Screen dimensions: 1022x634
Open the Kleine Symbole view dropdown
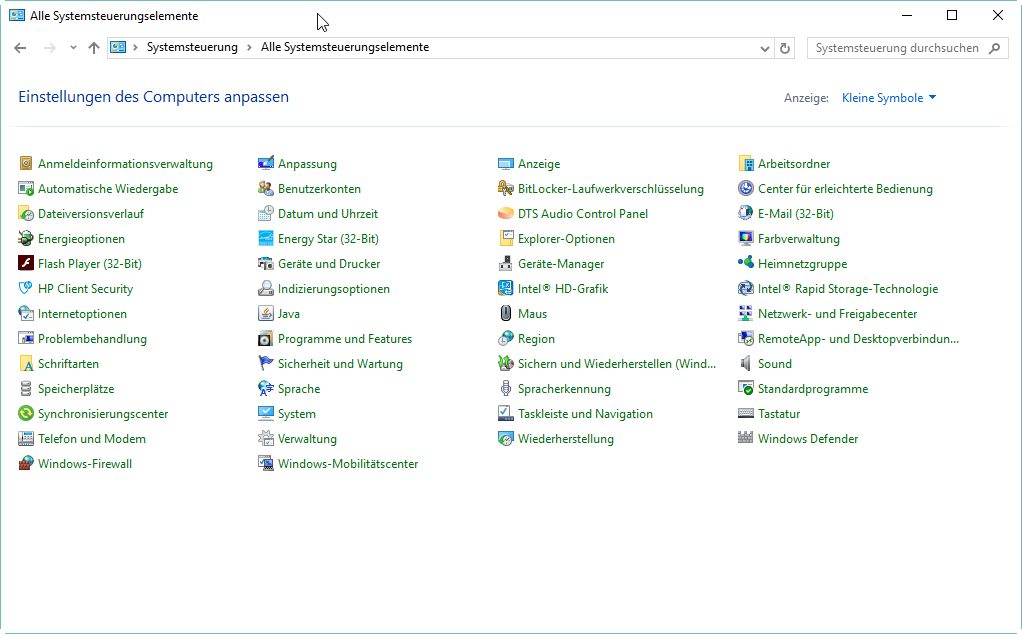tap(889, 98)
